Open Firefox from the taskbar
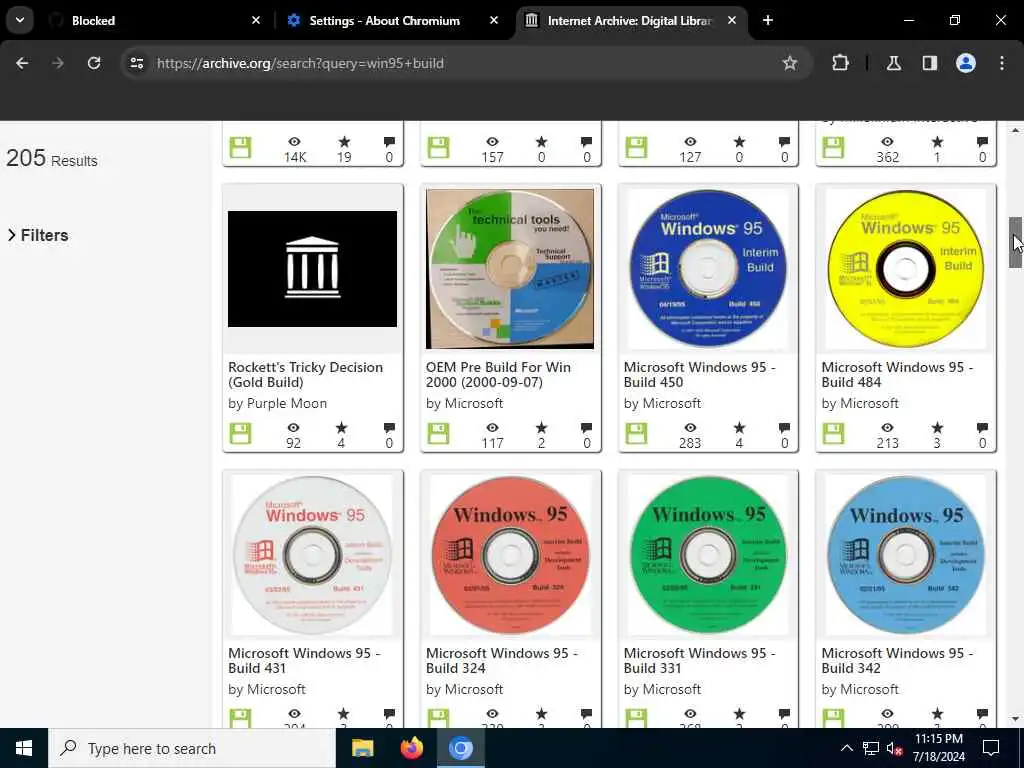Screen dimensions: 1024x768 pos(411,748)
